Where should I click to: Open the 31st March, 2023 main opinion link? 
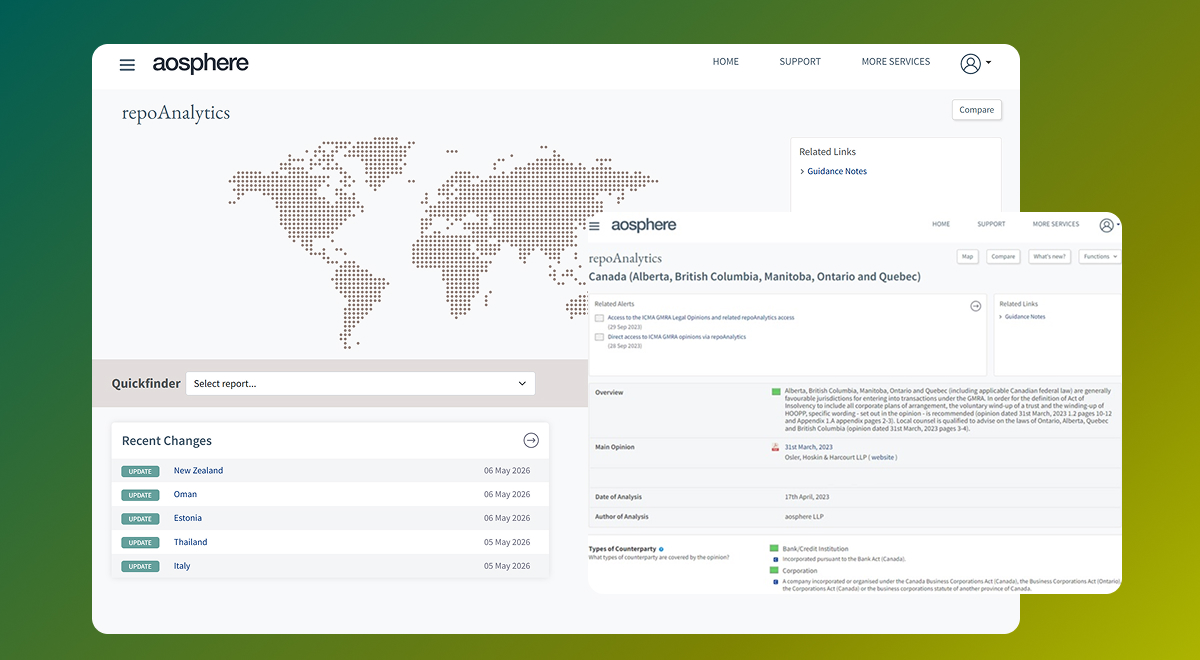807,448
